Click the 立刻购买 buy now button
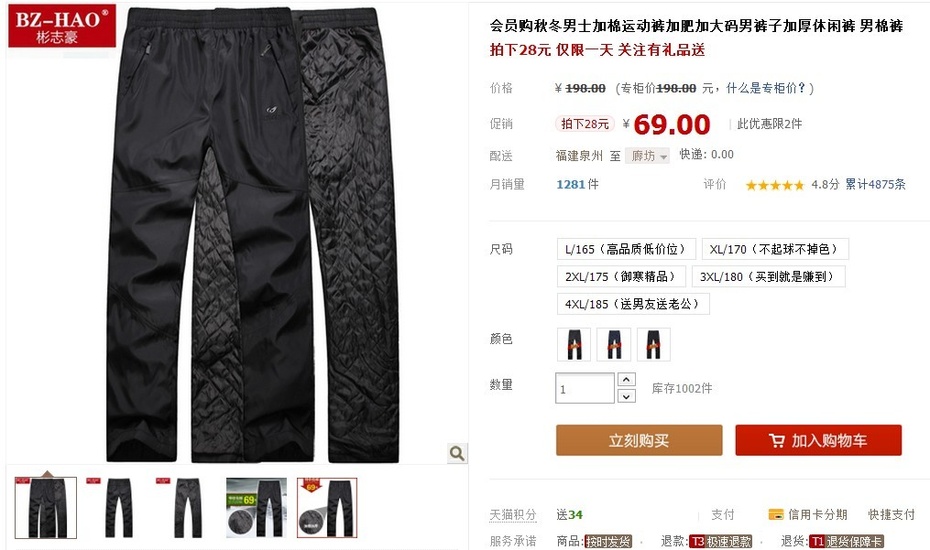 point(639,440)
